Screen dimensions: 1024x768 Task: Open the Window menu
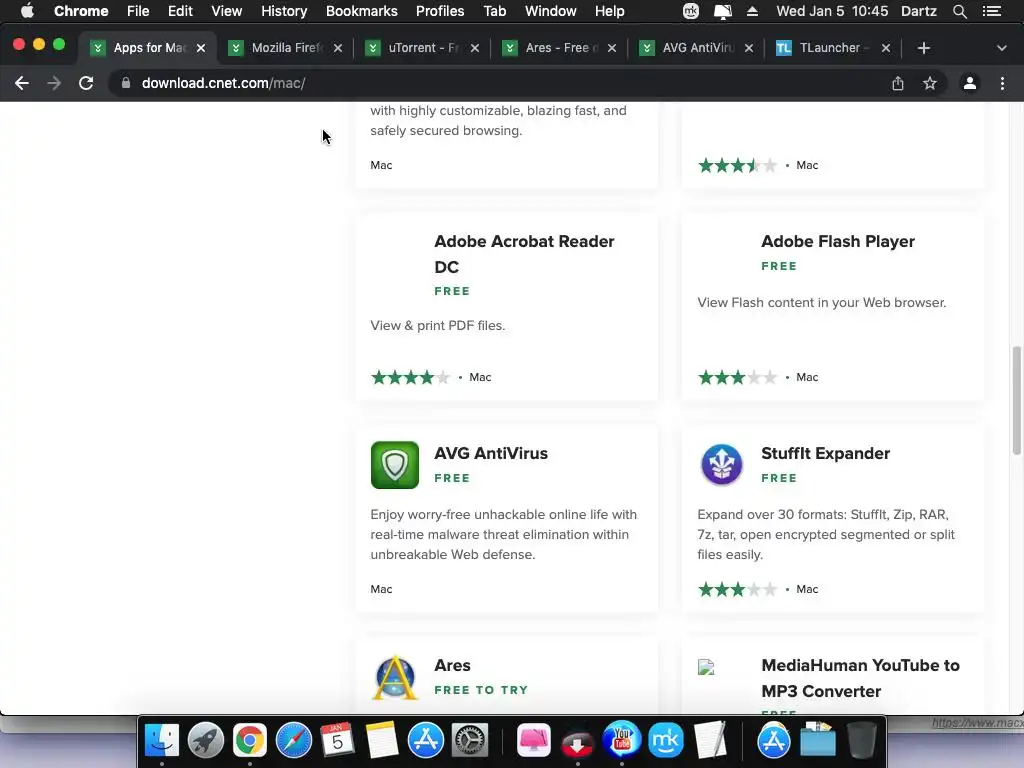coord(551,11)
